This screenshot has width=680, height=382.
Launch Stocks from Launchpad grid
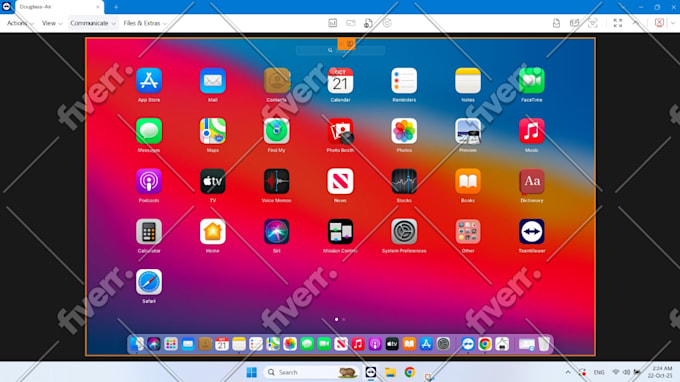click(404, 182)
